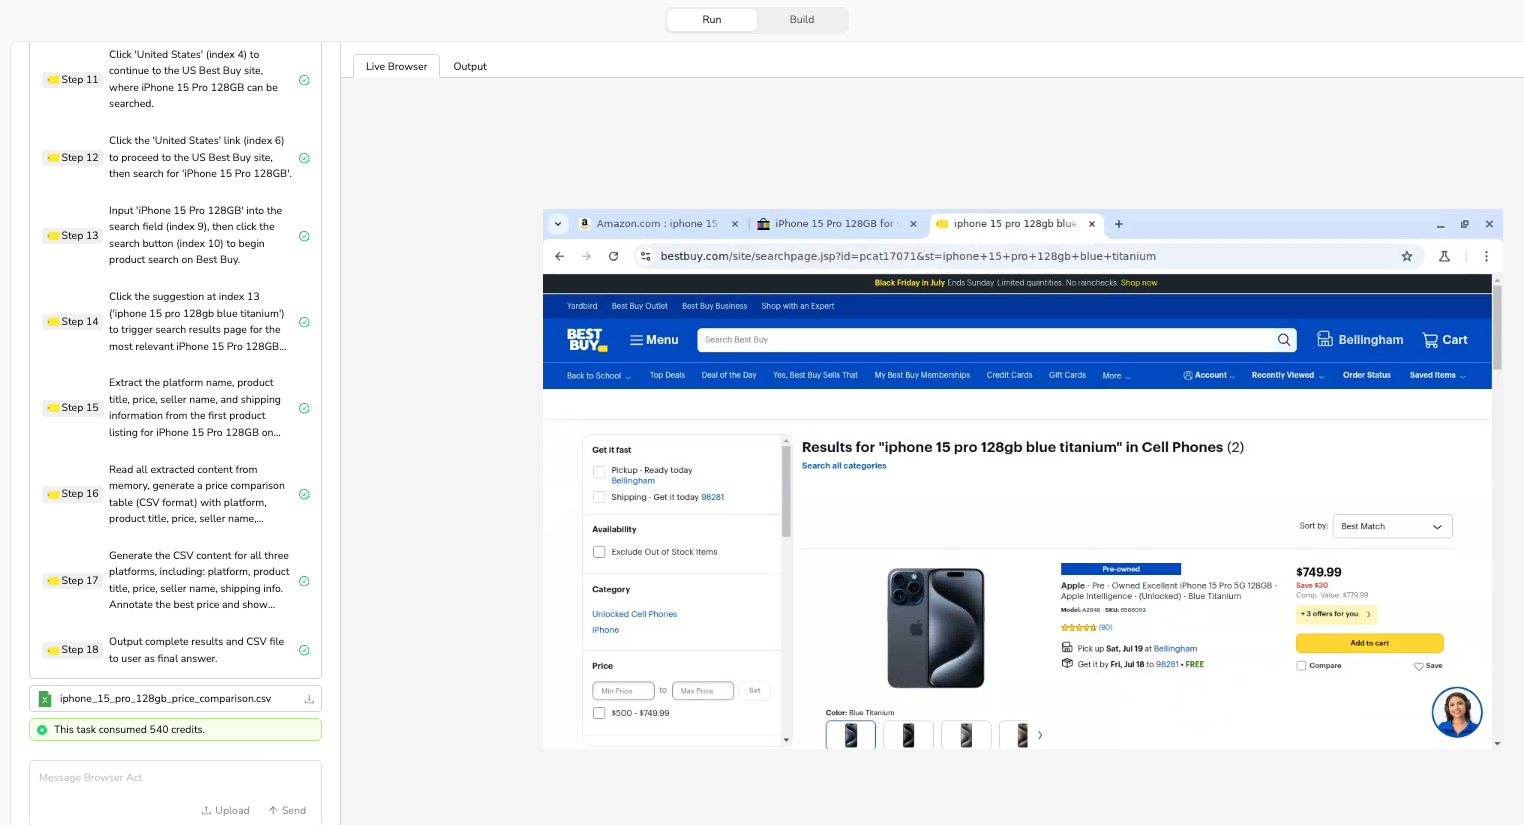Switch to the Run tab
Screen dimensions: 1524x825
click(712, 20)
